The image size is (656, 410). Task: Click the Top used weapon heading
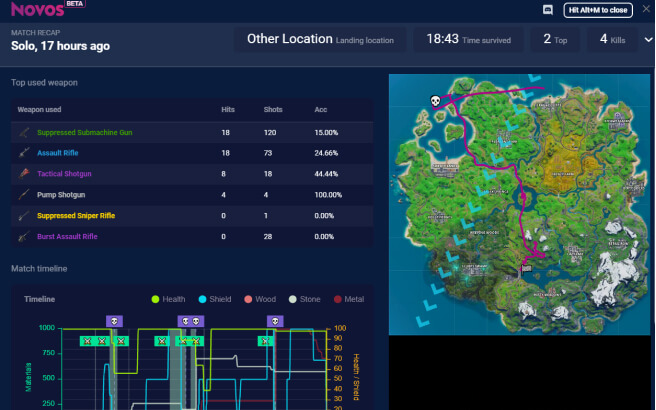(44, 82)
